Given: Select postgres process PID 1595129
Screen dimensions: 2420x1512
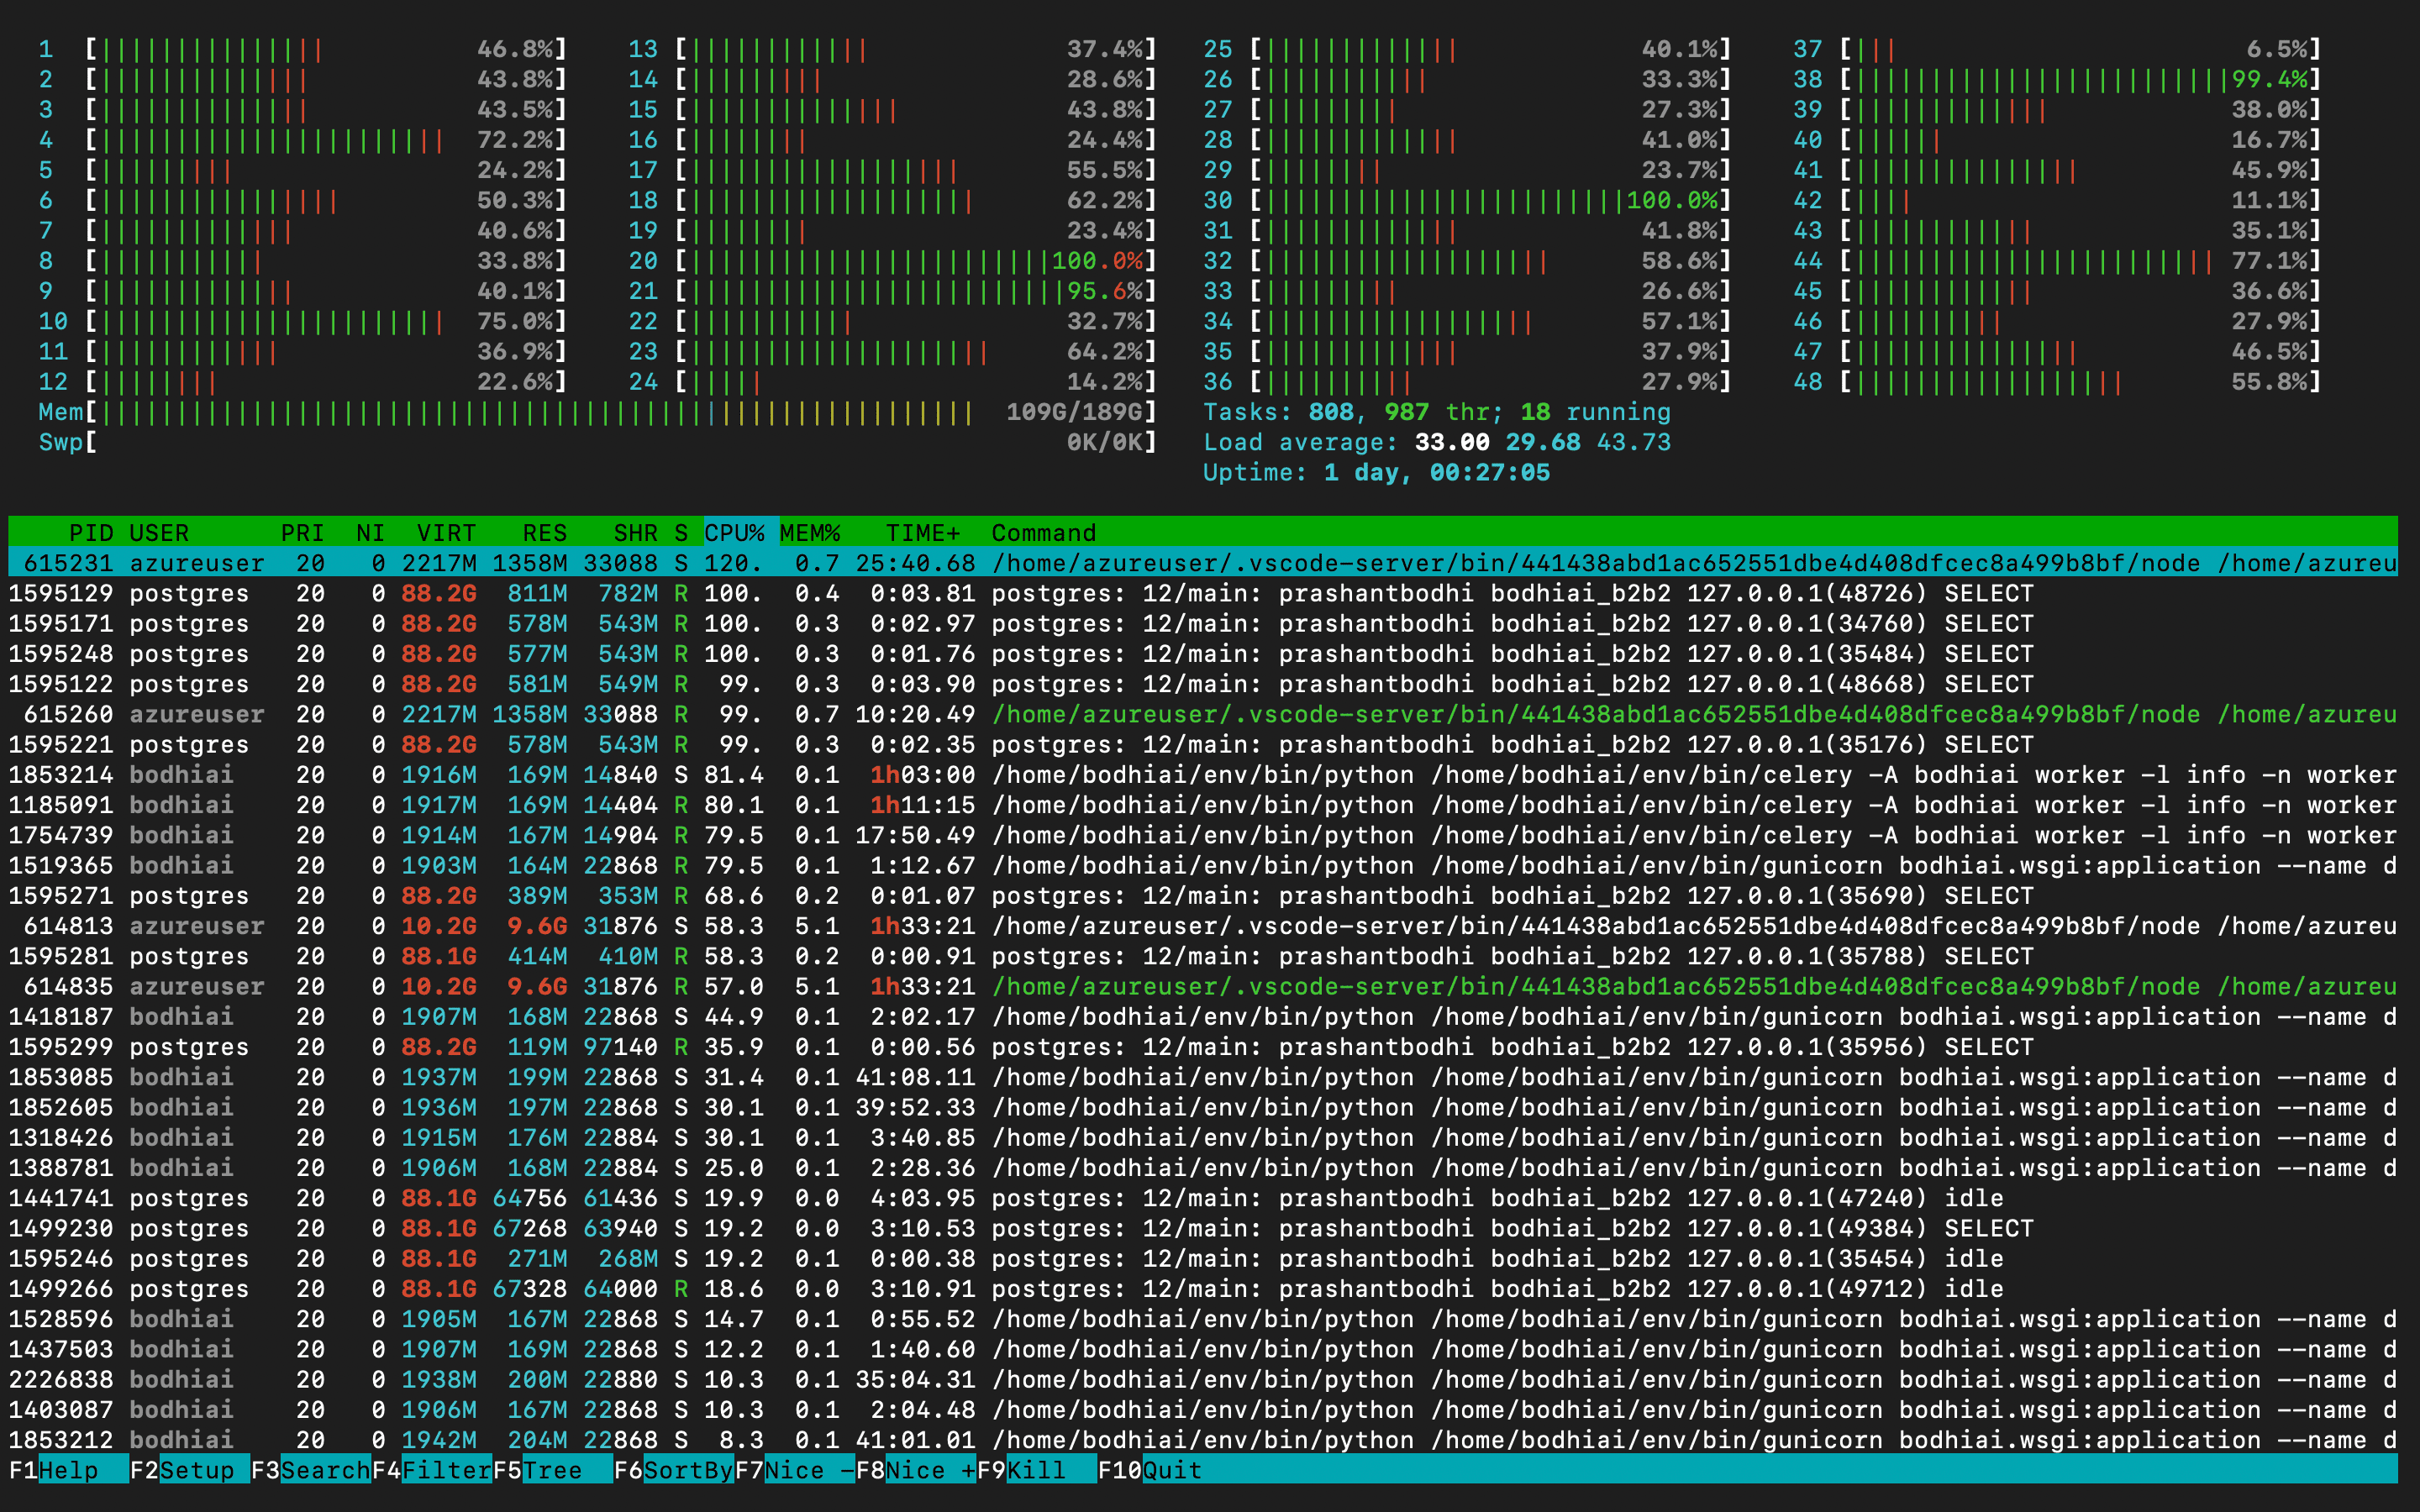Looking at the screenshot, I should pos(1203,593).
